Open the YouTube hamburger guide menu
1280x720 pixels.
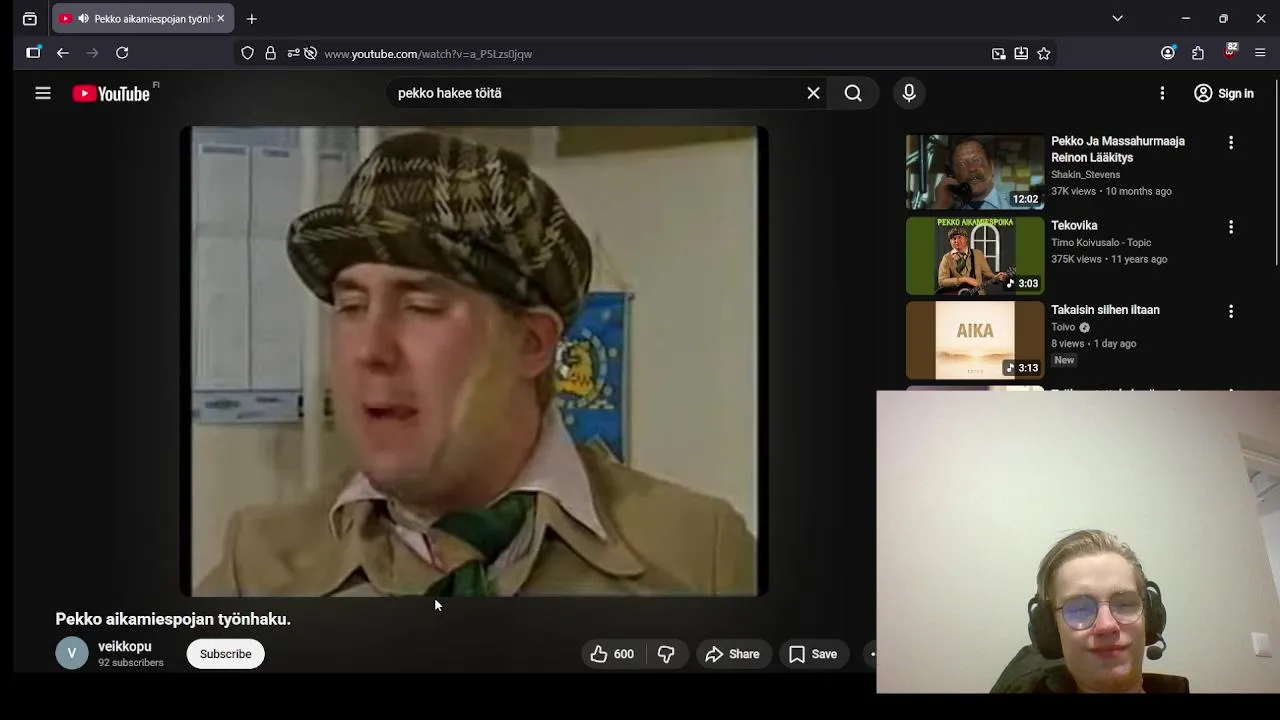(x=43, y=93)
